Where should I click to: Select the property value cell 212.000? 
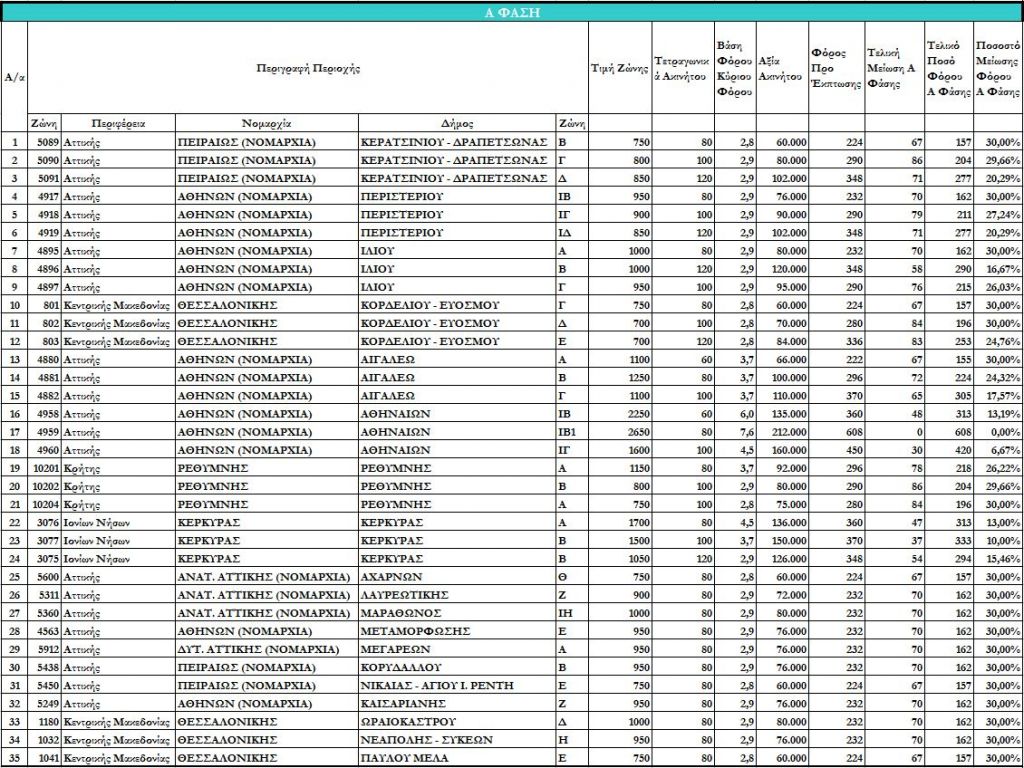pos(783,432)
